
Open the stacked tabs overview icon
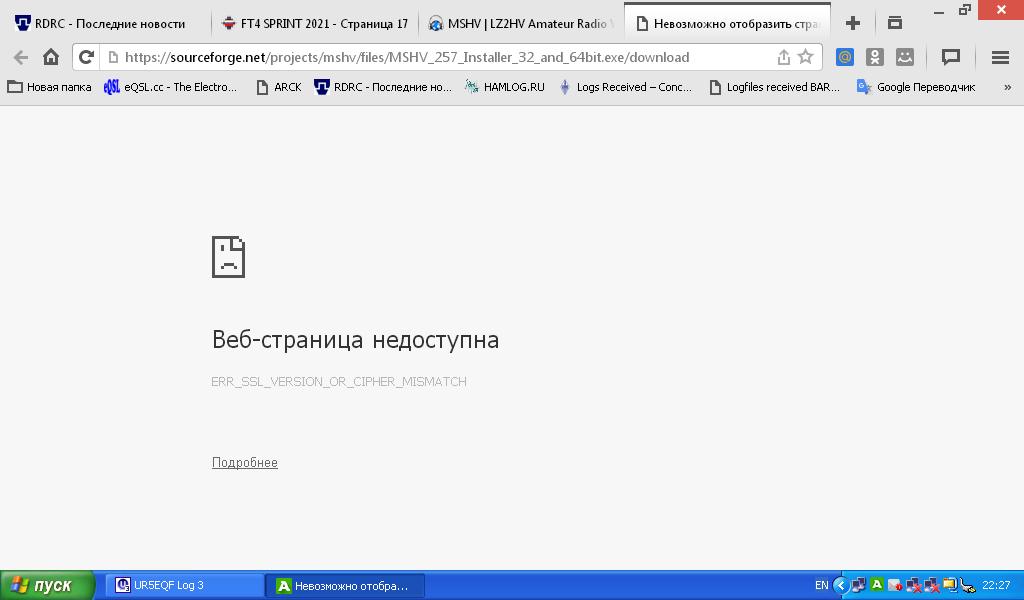[895, 22]
